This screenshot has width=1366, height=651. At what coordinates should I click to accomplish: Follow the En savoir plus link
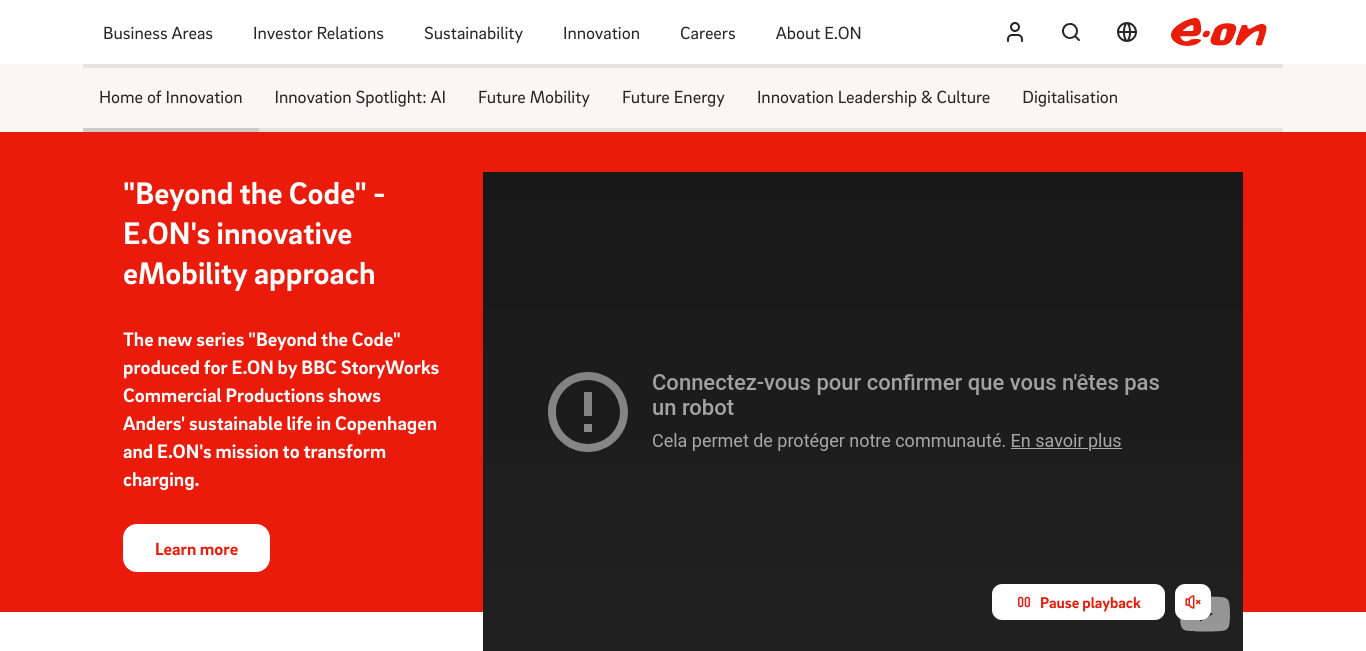point(1066,441)
